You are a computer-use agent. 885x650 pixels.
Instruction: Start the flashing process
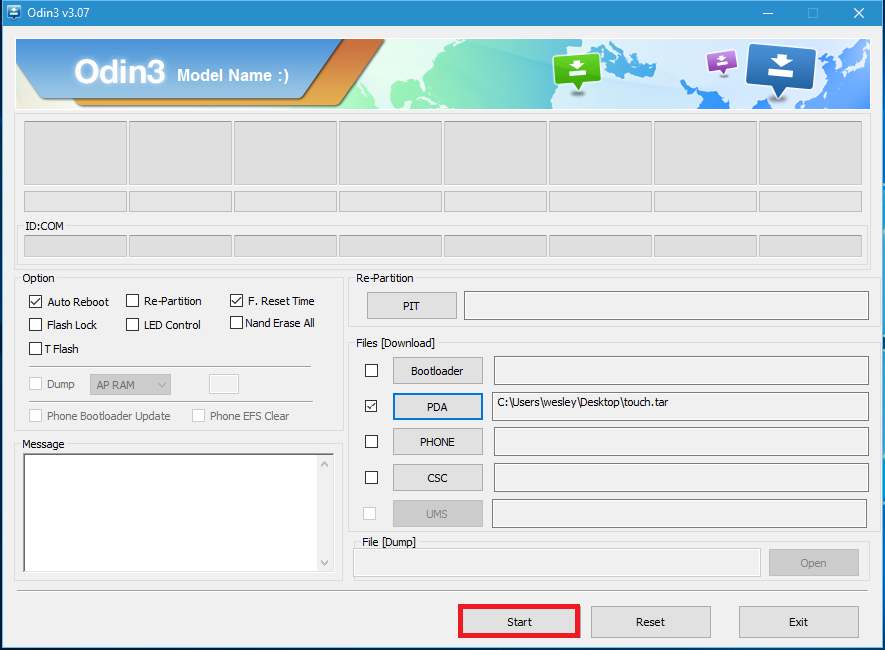(x=519, y=622)
